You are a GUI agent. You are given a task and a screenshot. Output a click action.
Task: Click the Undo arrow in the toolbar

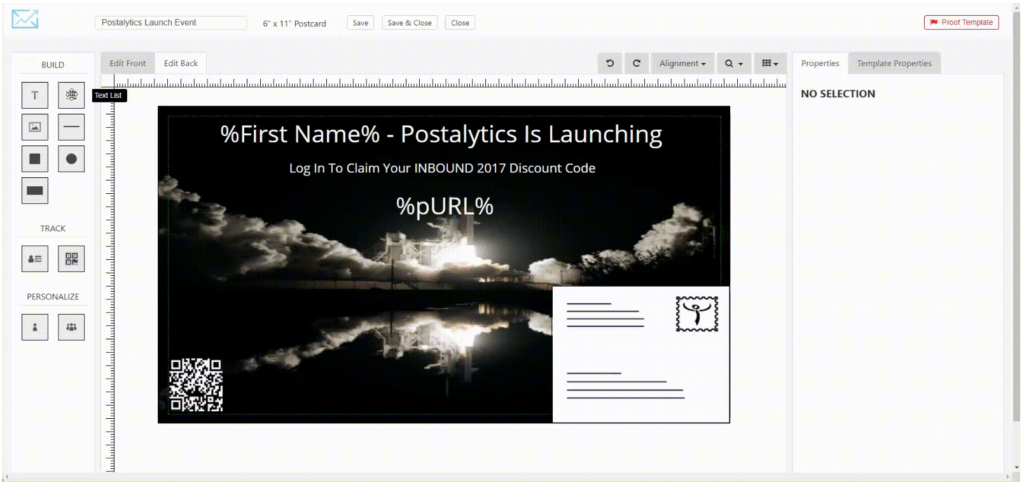(610, 63)
